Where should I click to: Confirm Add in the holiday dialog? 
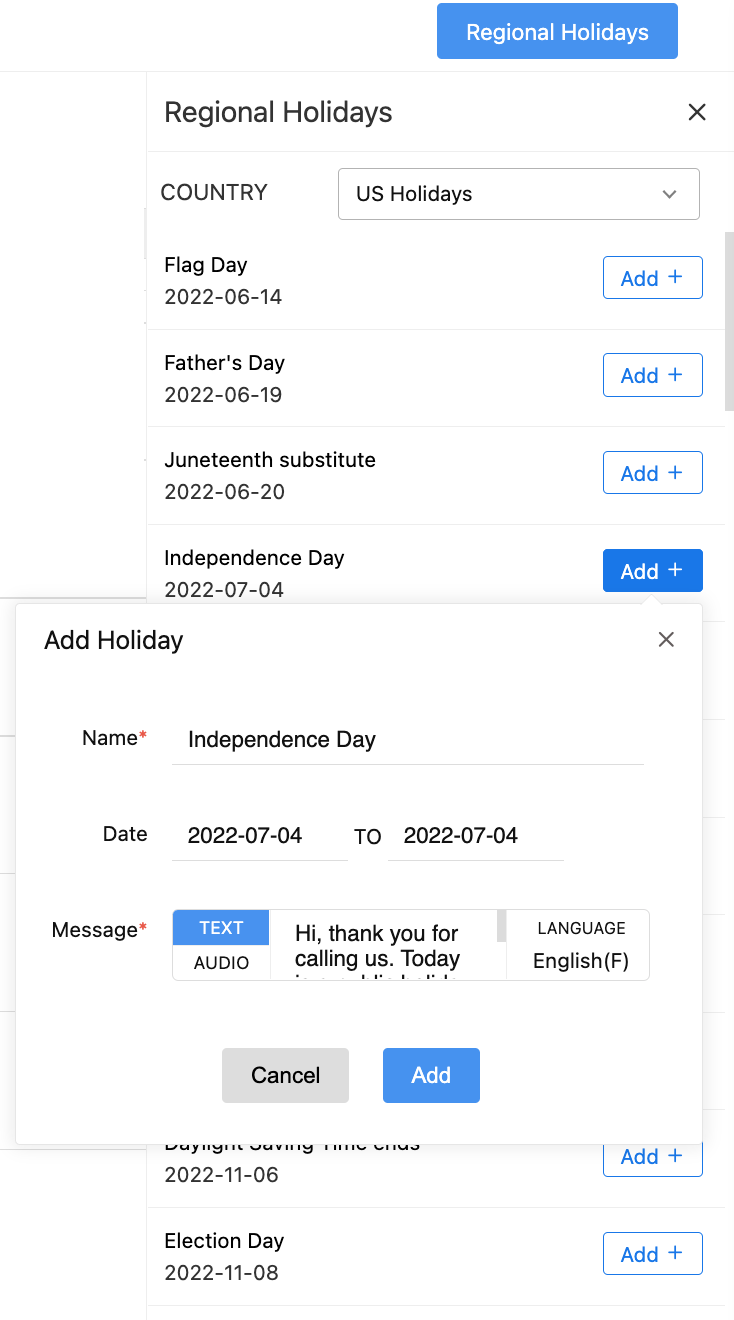click(431, 1075)
